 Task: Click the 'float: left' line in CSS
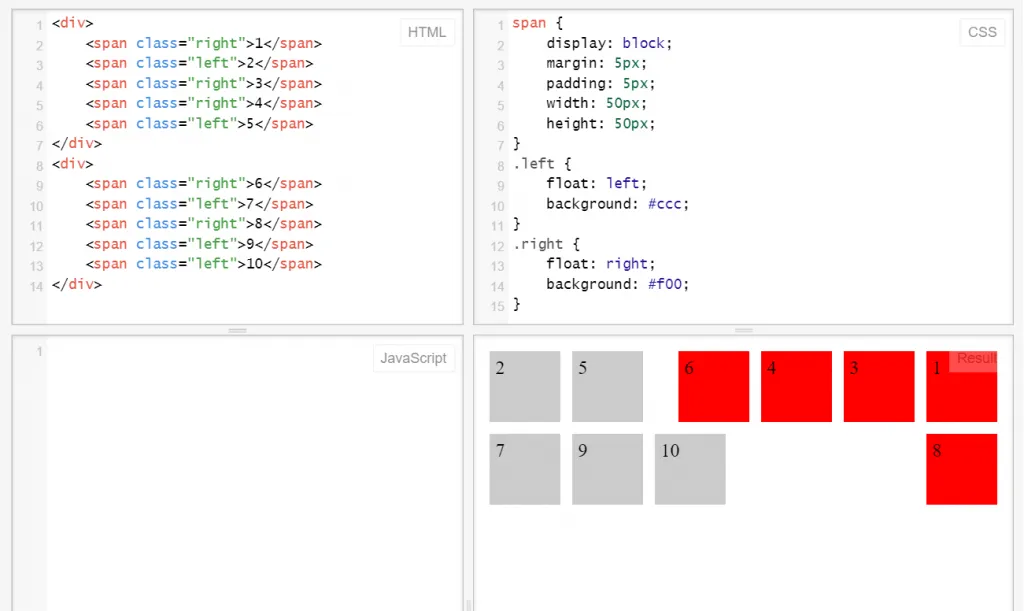596,183
